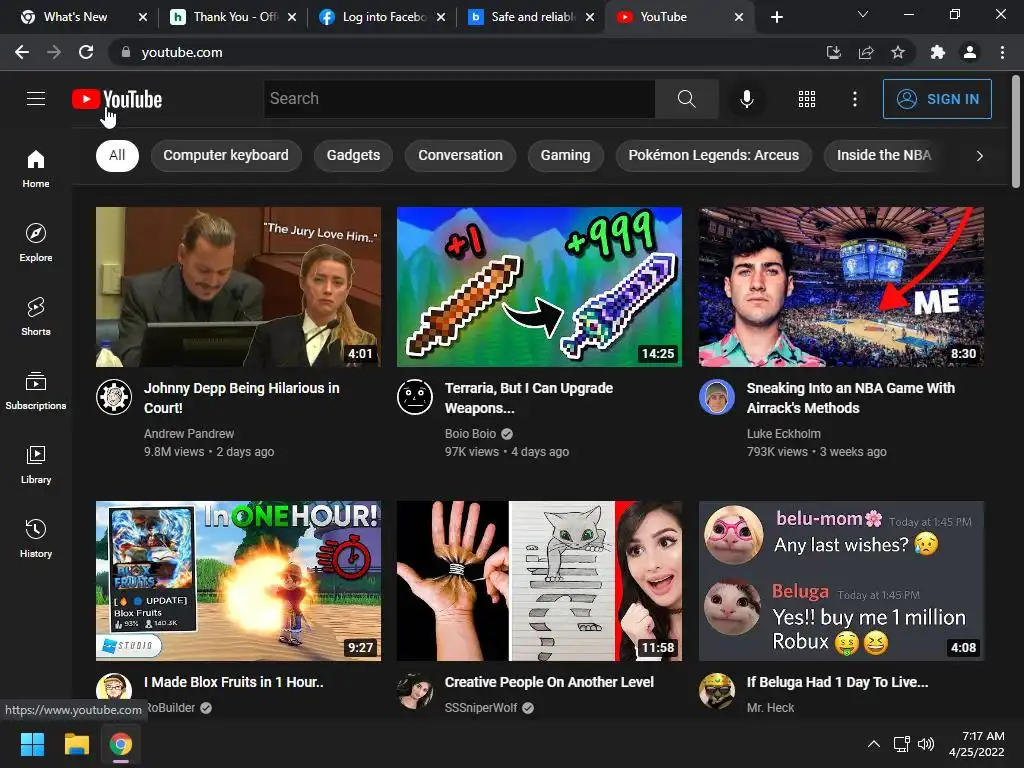Screen dimensions: 1024x768
Task: Select the Pokémon Legends: Arceus chip
Action: 714,155
